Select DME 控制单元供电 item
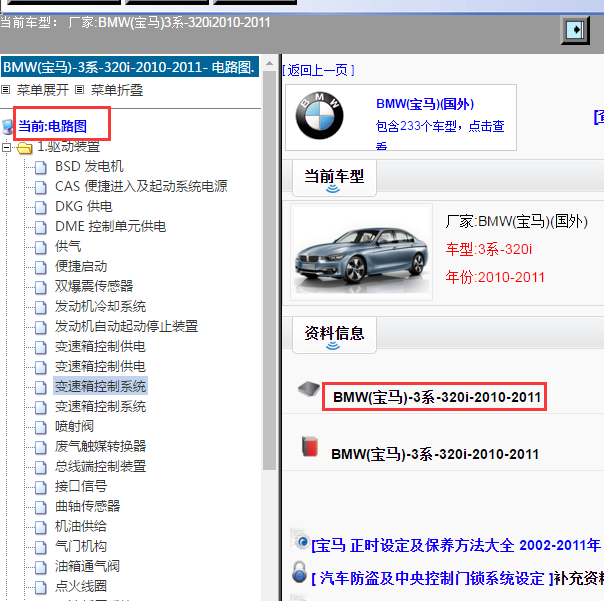Image resolution: width=604 pixels, height=601 pixels. (x=111, y=227)
